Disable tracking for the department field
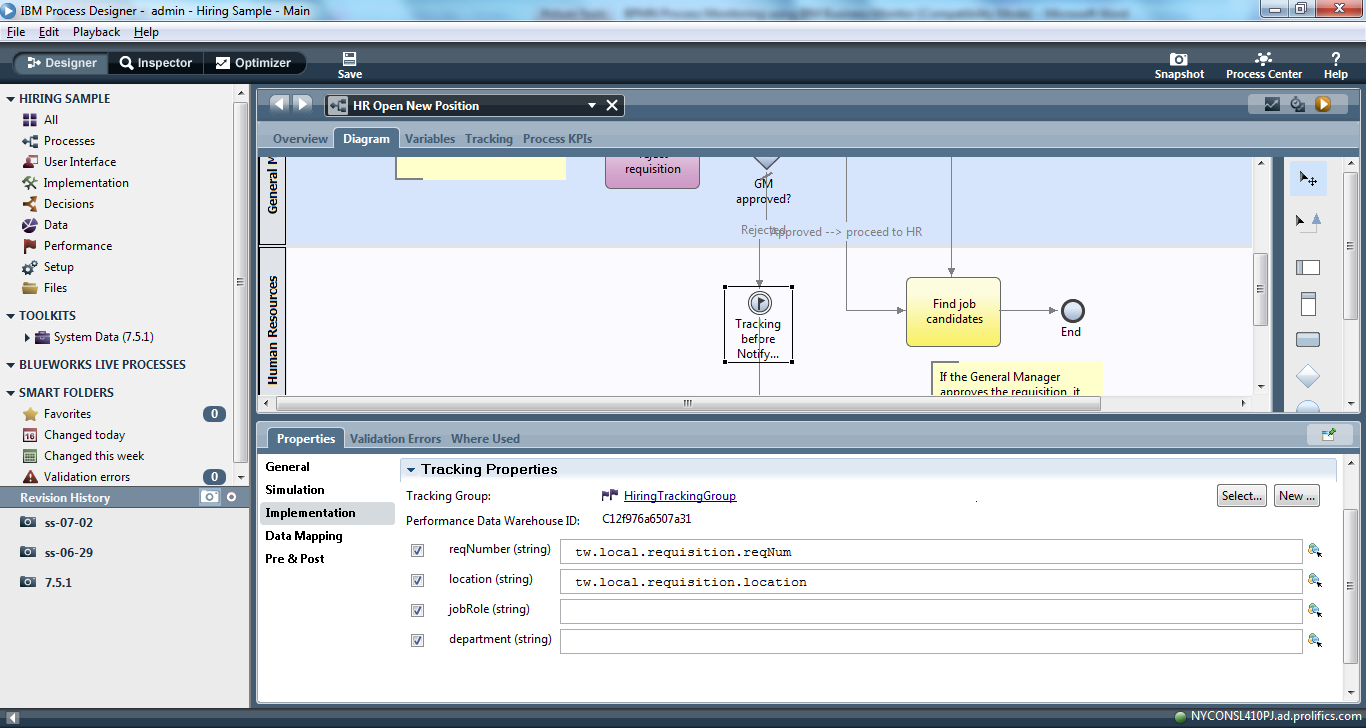Screen dimensions: 1366x728 pyautogui.click(x=417, y=640)
